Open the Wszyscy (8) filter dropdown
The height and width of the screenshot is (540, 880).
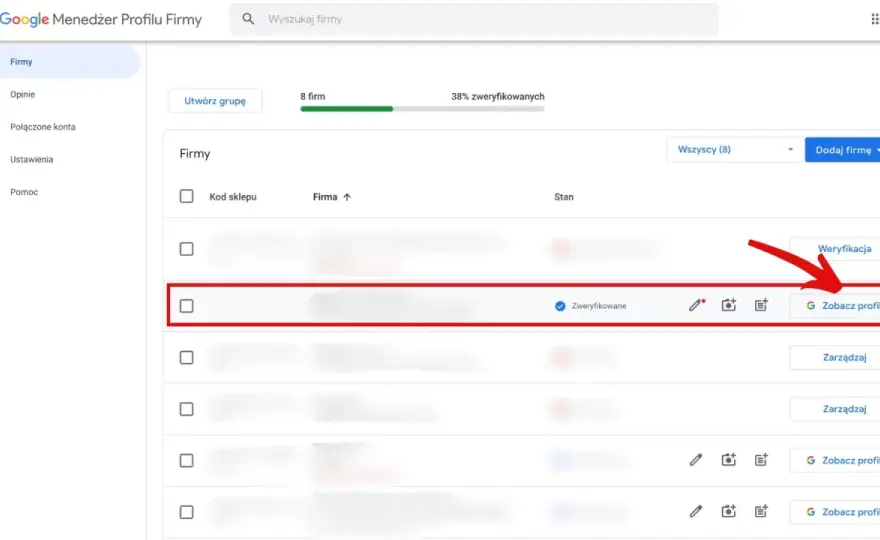tap(735, 150)
